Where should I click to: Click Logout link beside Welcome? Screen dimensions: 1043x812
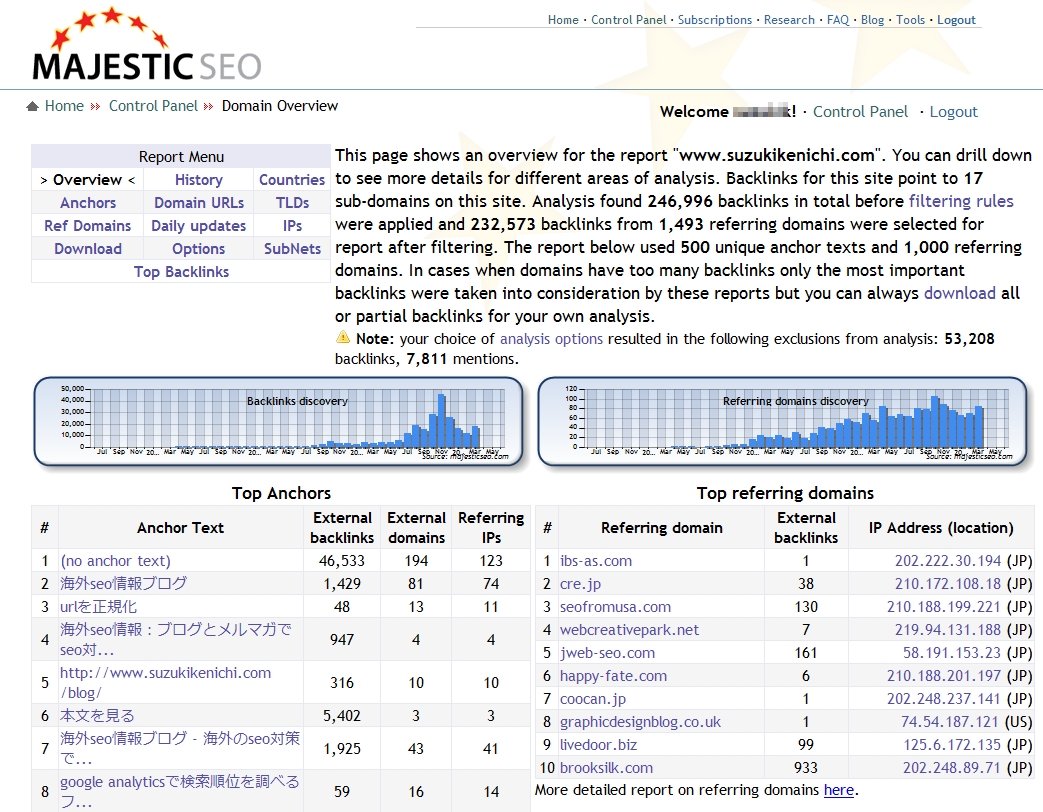953,112
